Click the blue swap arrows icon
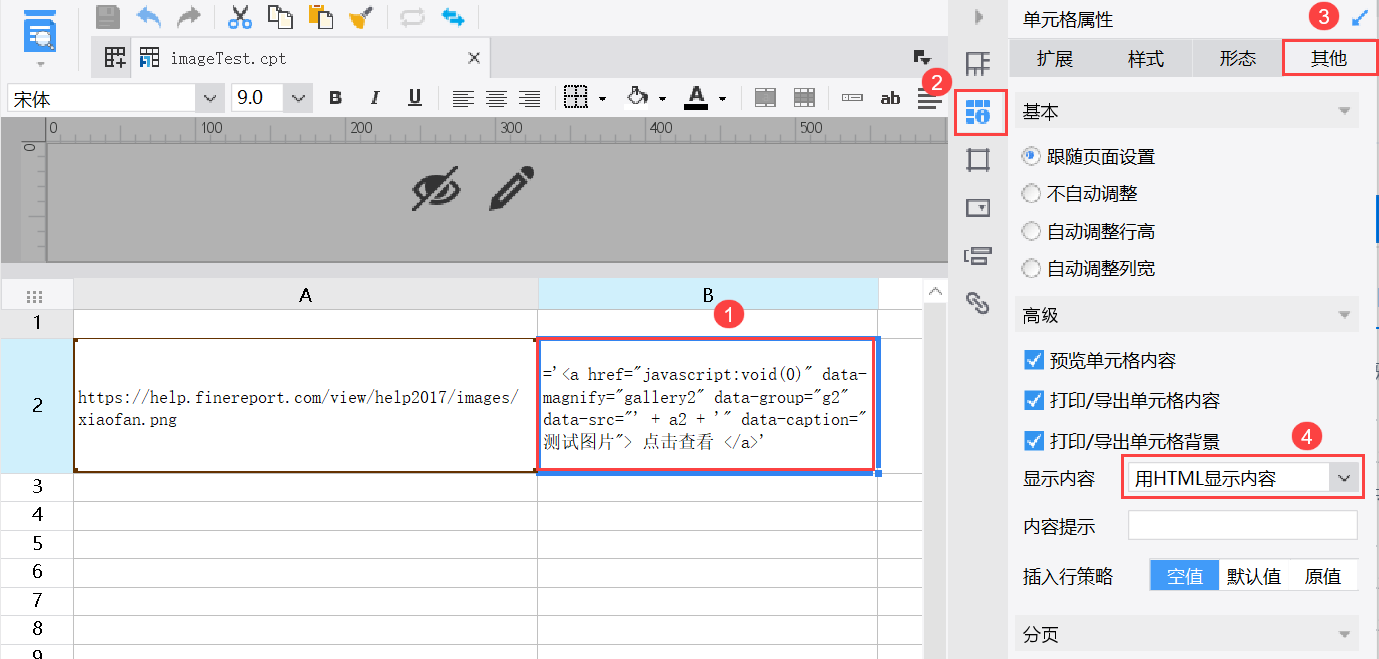The height and width of the screenshot is (659, 1379). 452,17
